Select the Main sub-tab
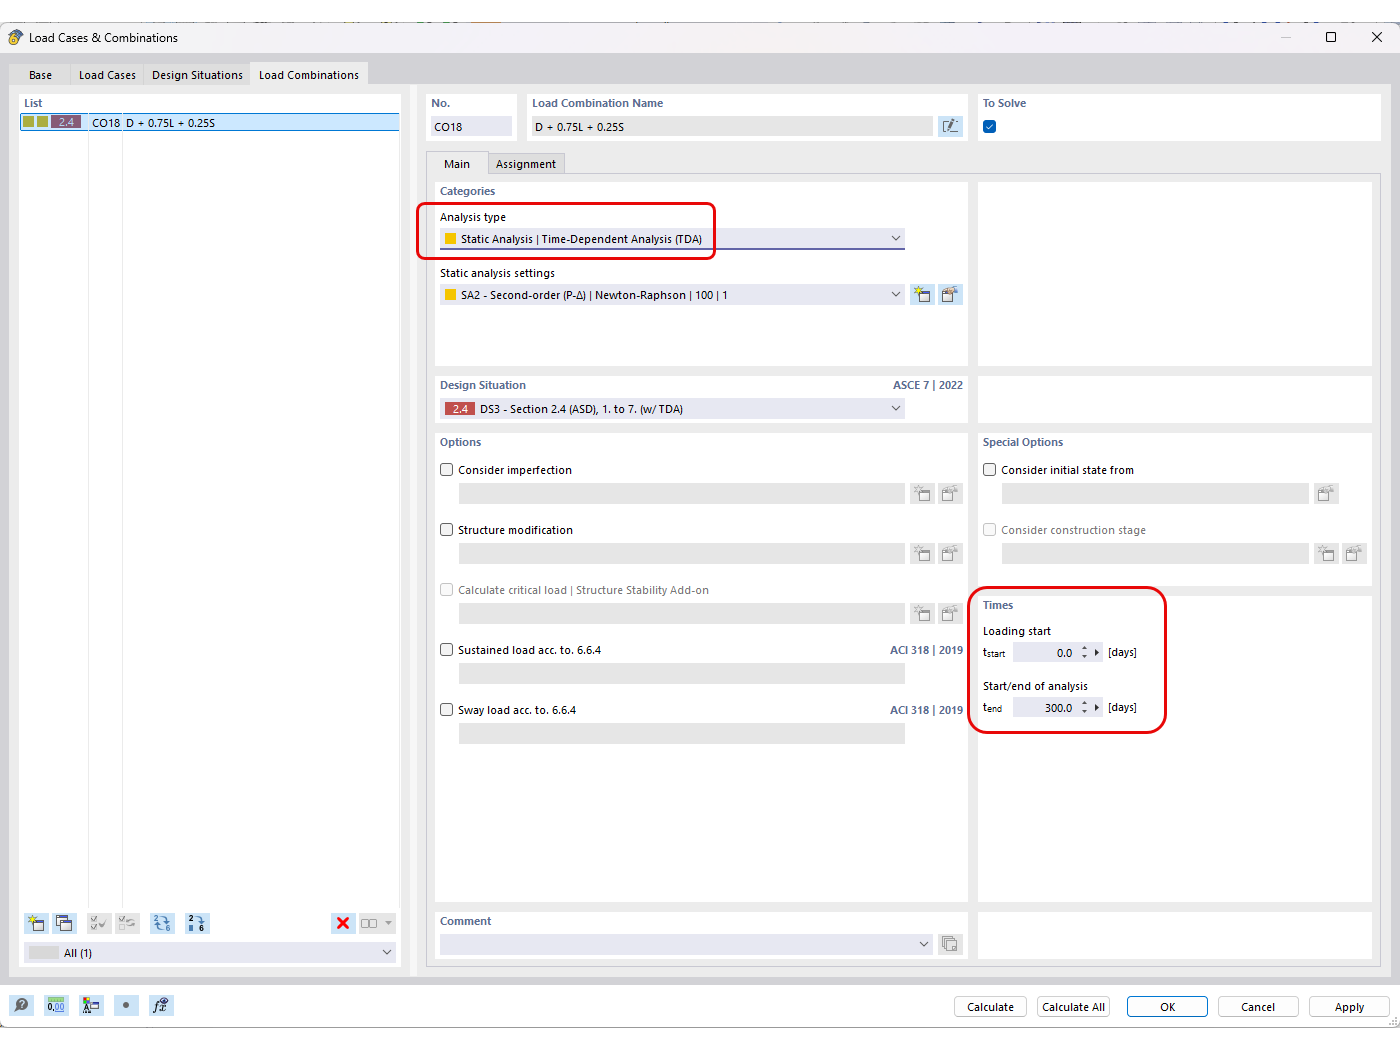 coord(457,164)
